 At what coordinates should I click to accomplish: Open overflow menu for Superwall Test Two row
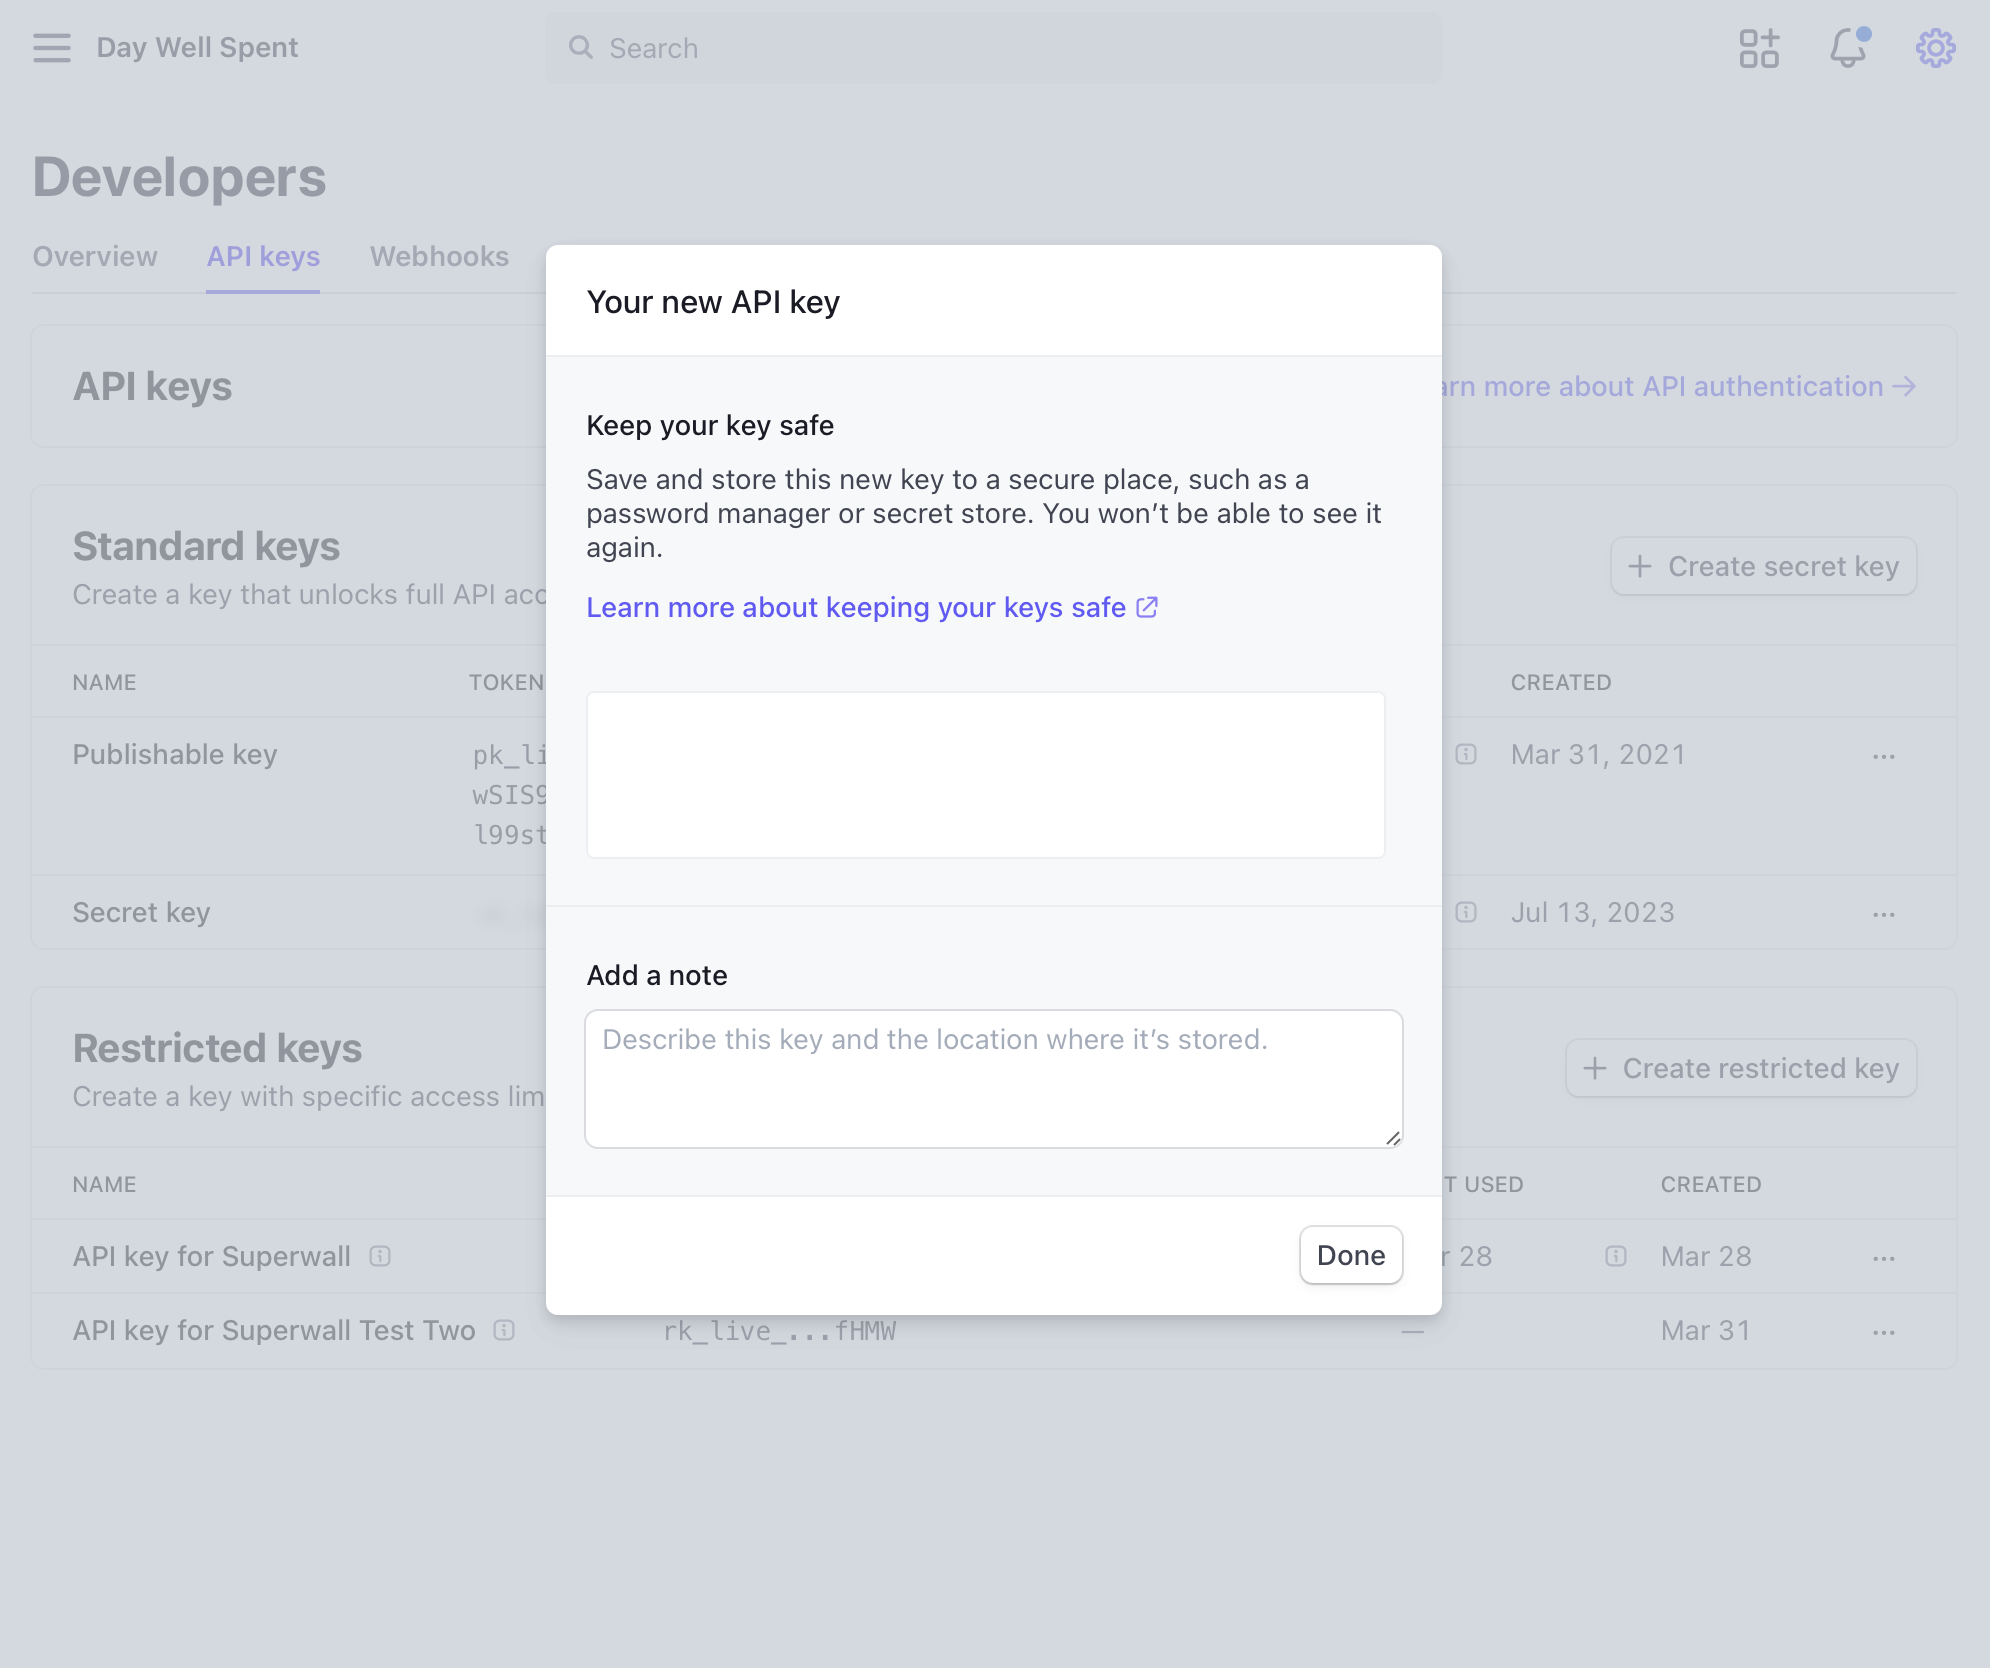(x=1884, y=1333)
